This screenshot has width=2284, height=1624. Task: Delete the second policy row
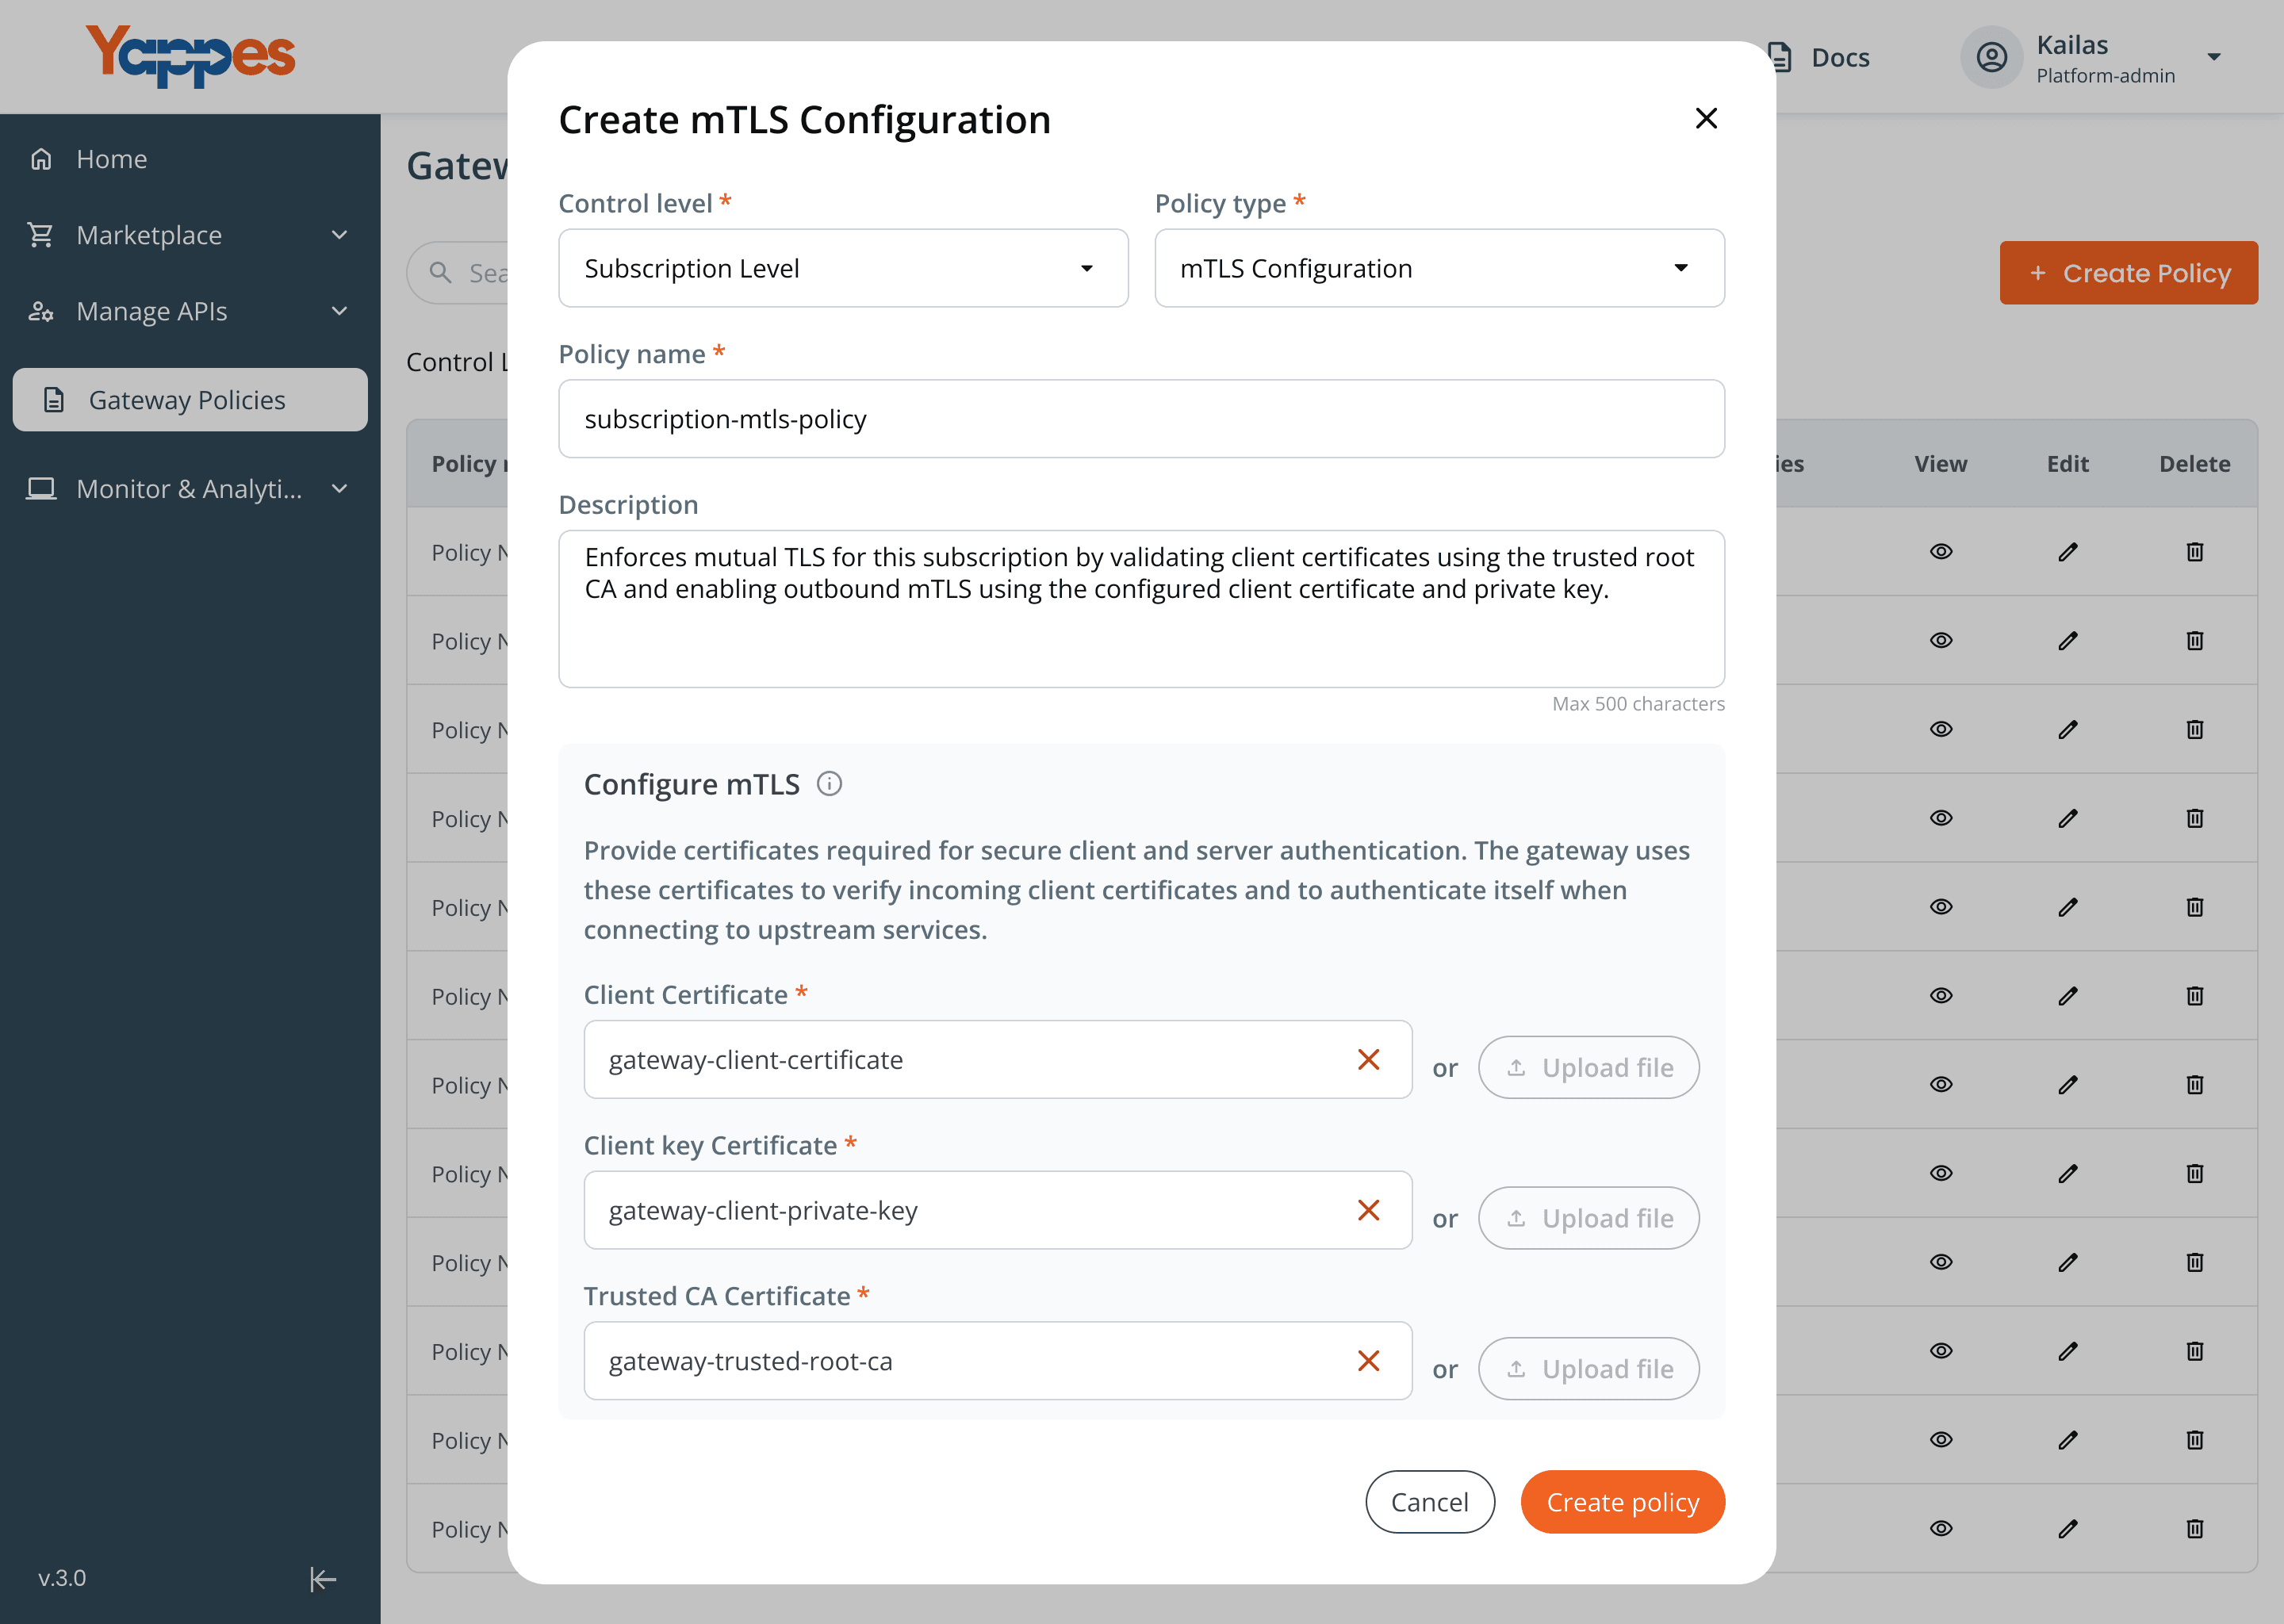click(2195, 640)
